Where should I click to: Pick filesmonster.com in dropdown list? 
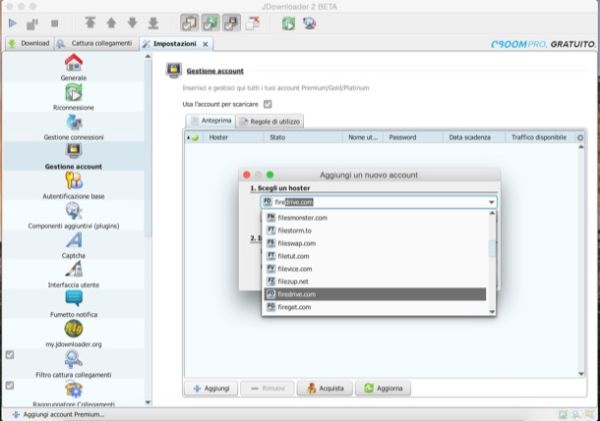click(375, 217)
